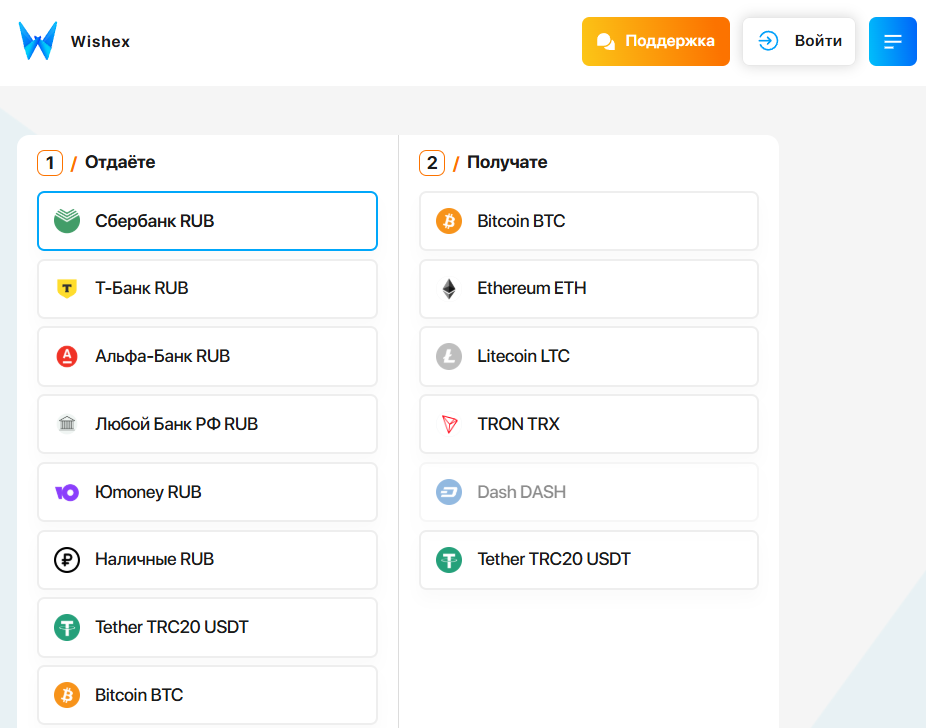Click the blue Dash icon
The image size is (926, 728).
[449, 492]
